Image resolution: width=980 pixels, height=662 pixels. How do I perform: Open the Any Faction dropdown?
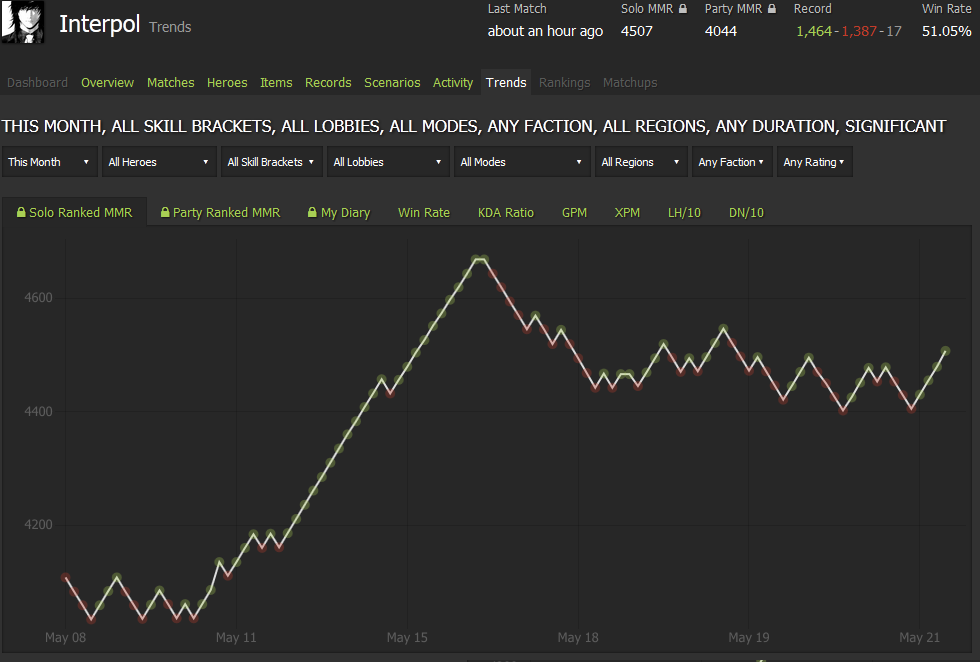click(x=732, y=162)
